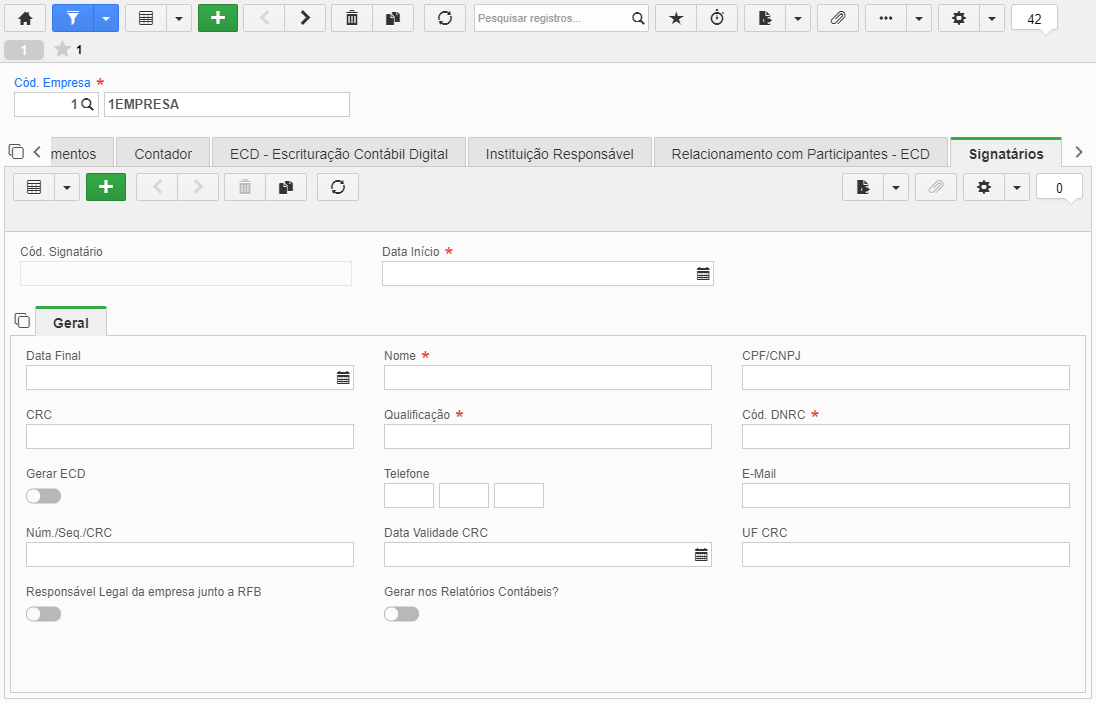Click the Cód. Empresa lookup magnifier
The height and width of the screenshot is (703, 1096).
87,104
